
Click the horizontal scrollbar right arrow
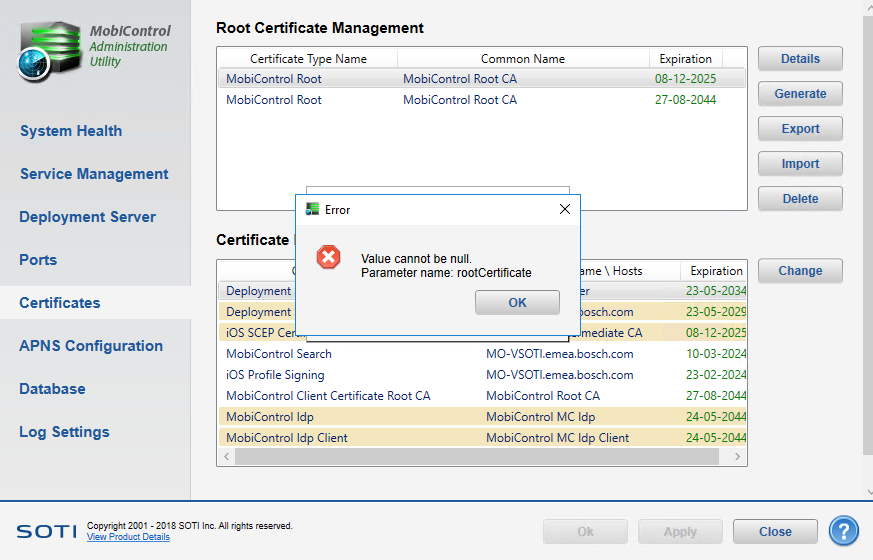pyautogui.click(x=739, y=457)
